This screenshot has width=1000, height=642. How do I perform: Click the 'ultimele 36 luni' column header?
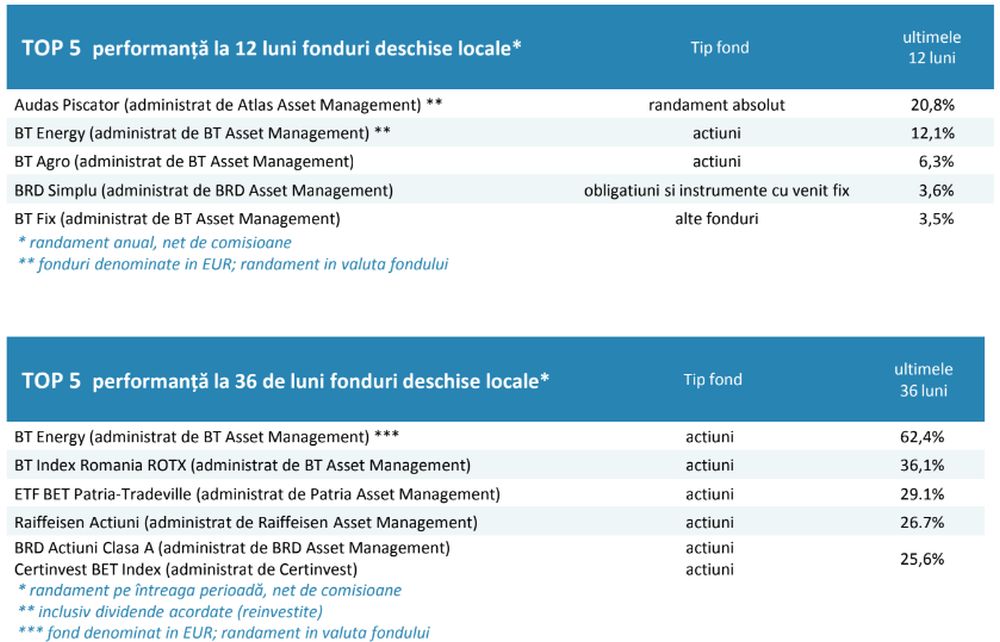[923, 379]
